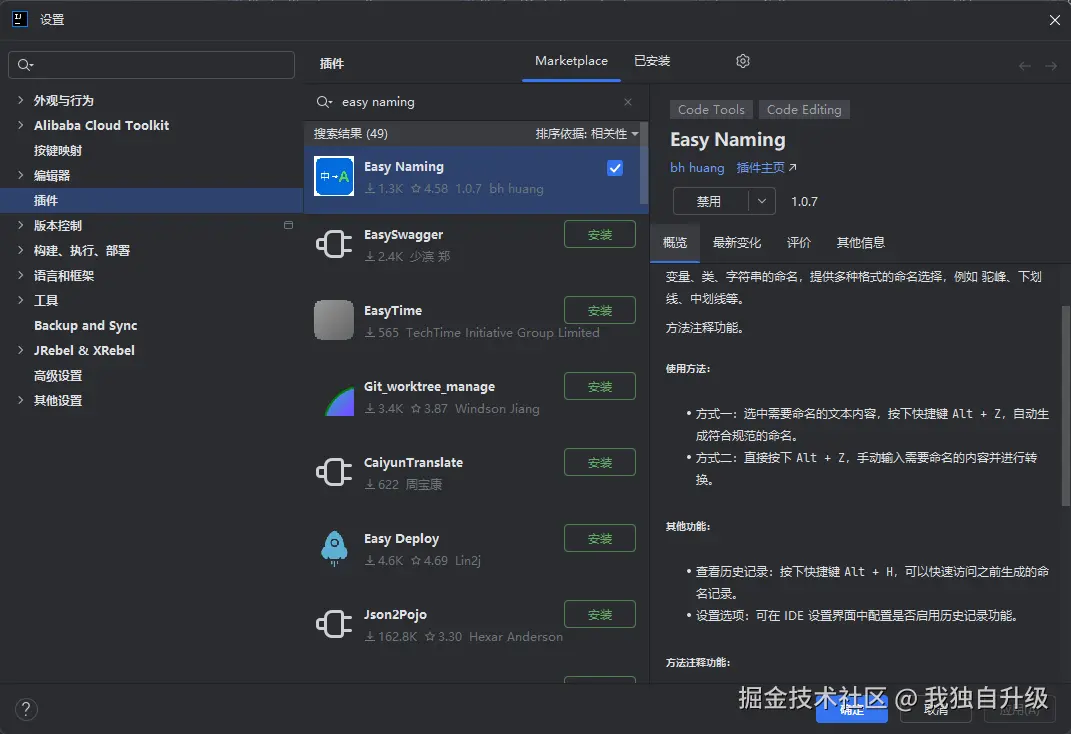The image size is (1071, 734).
Task: Click the Easy Deploy rocket icon
Action: (334, 548)
